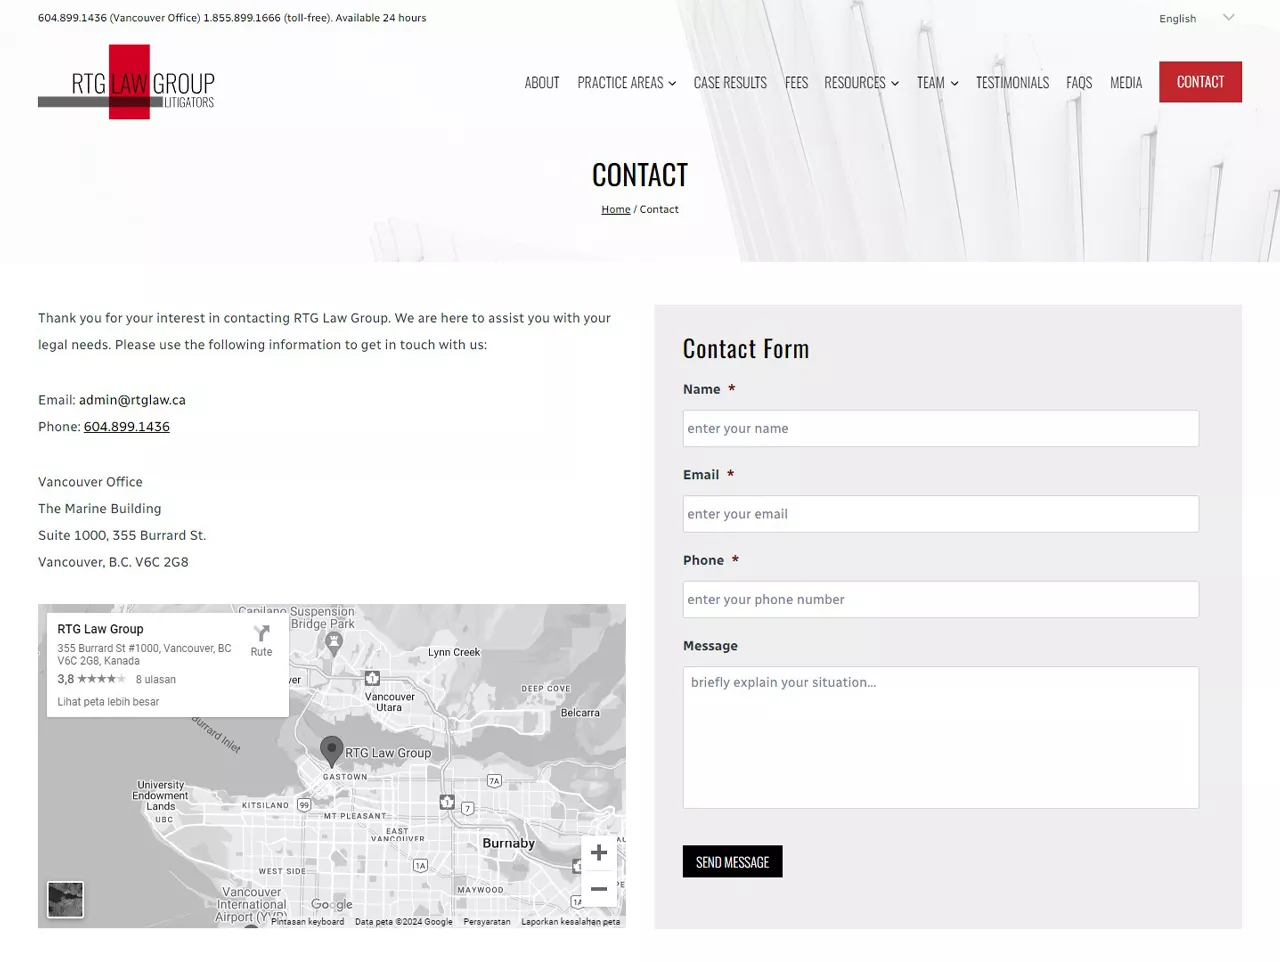Open the Case Results page
This screenshot has height=962, width=1280.
[x=730, y=83]
